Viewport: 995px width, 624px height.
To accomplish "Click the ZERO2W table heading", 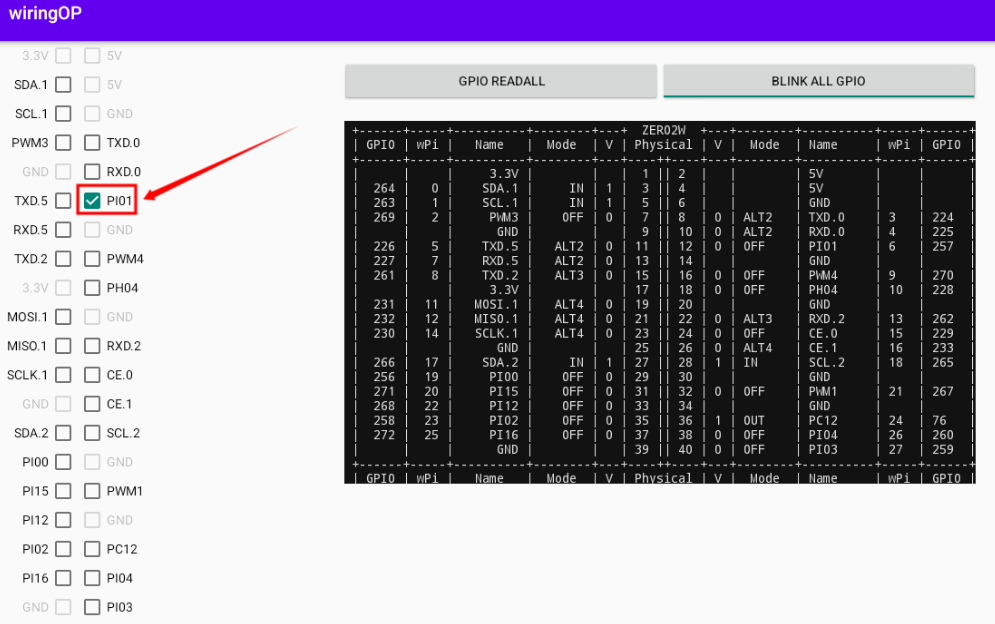I will [663, 130].
